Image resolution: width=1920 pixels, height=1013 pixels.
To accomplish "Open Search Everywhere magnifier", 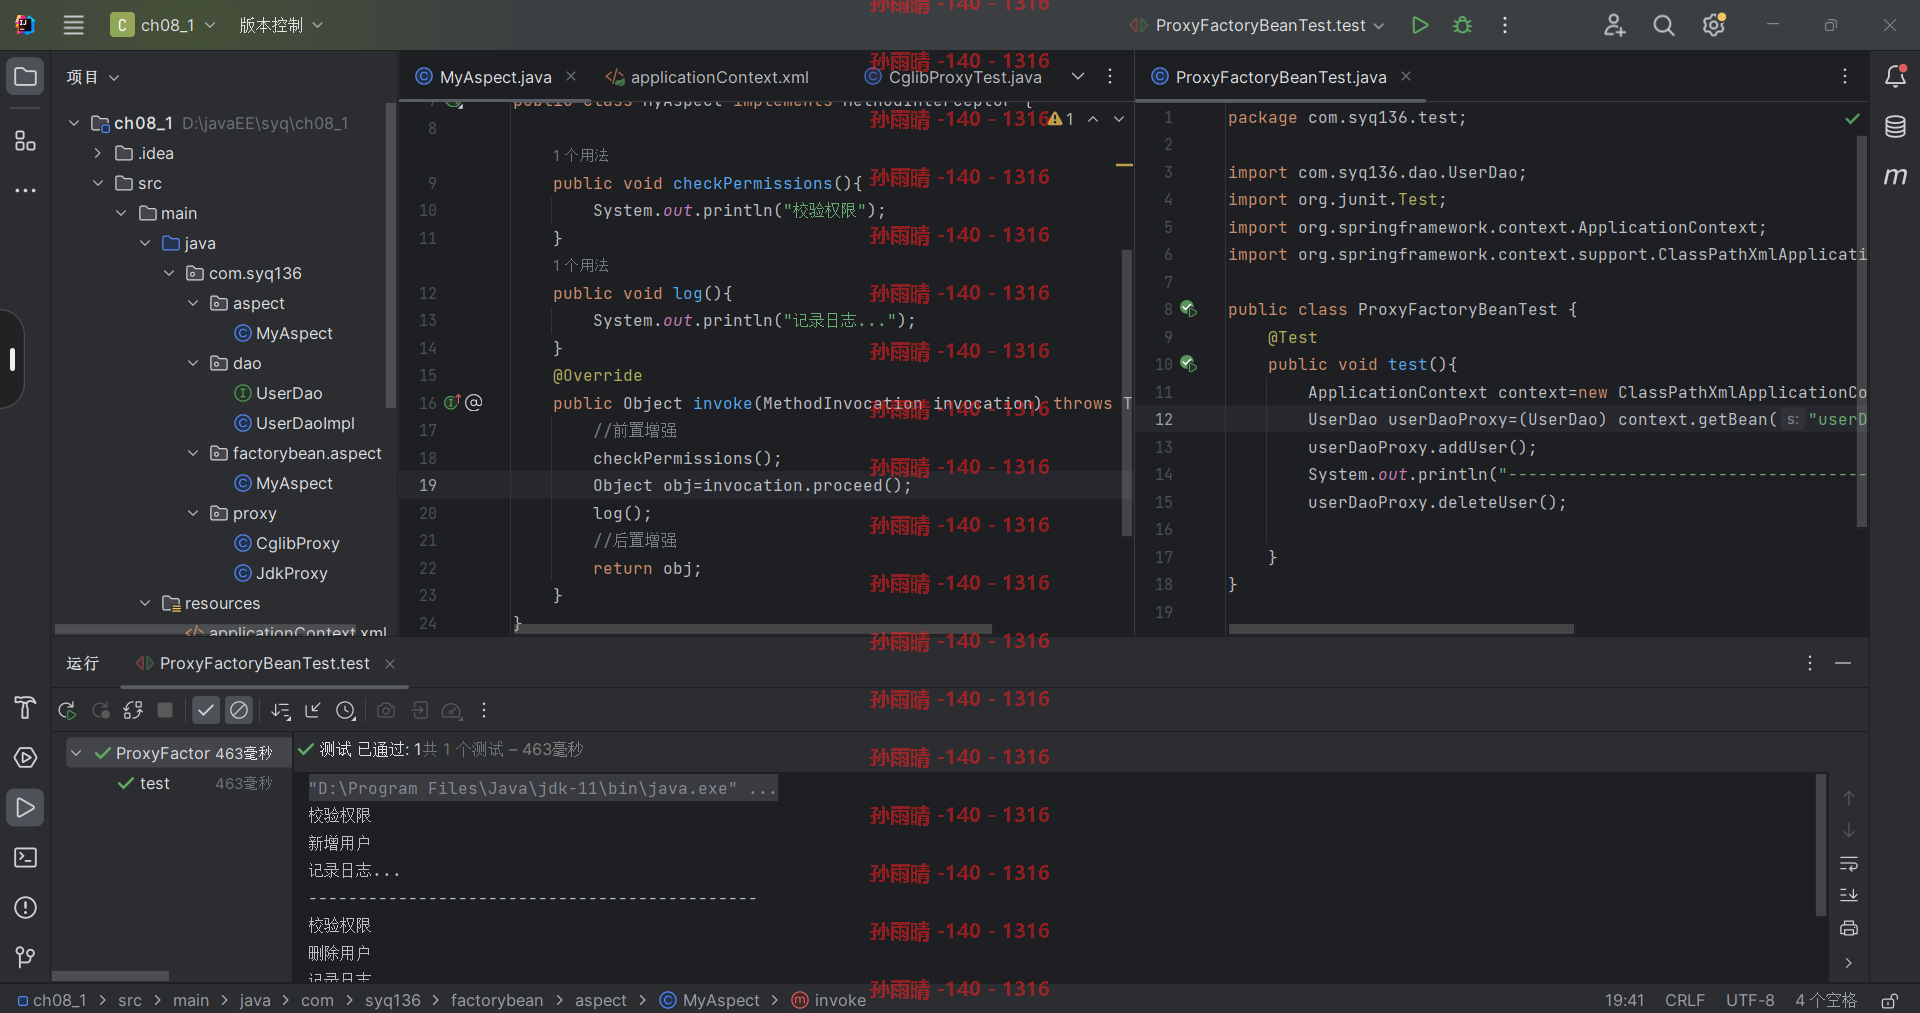I will 1664,25.
